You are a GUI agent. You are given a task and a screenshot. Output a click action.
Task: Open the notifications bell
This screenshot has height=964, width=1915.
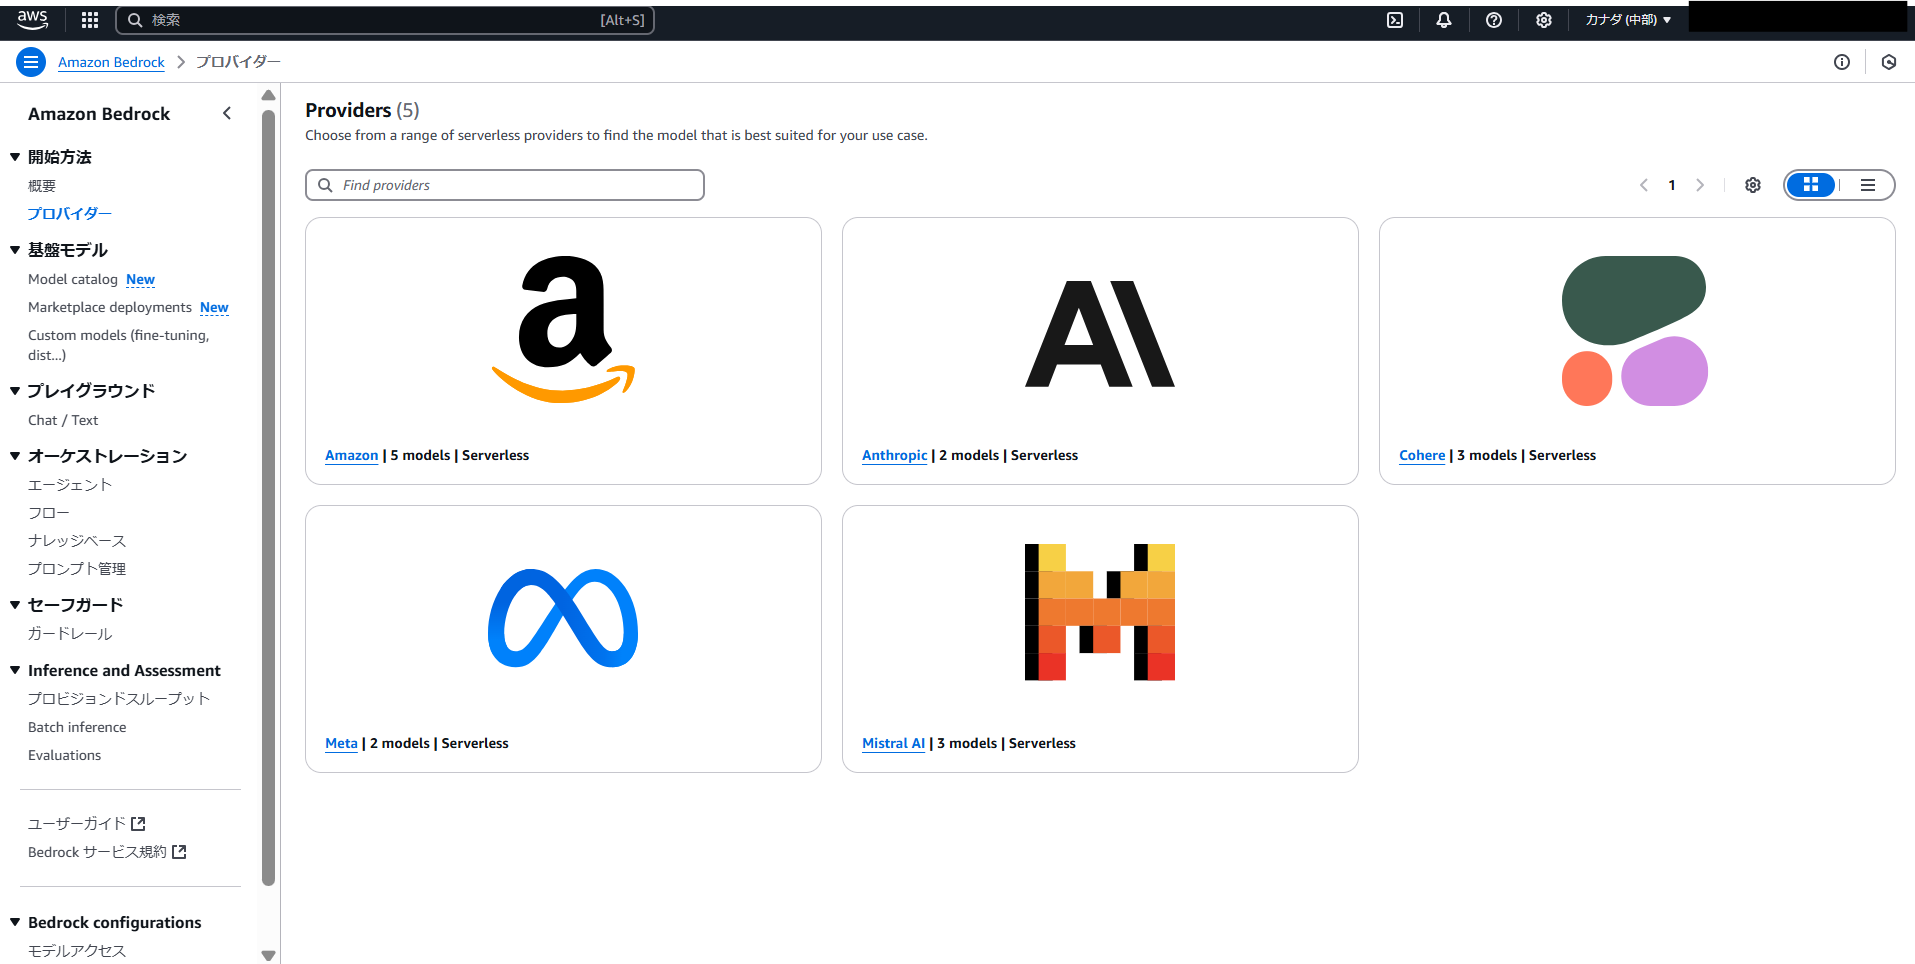(1444, 20)
